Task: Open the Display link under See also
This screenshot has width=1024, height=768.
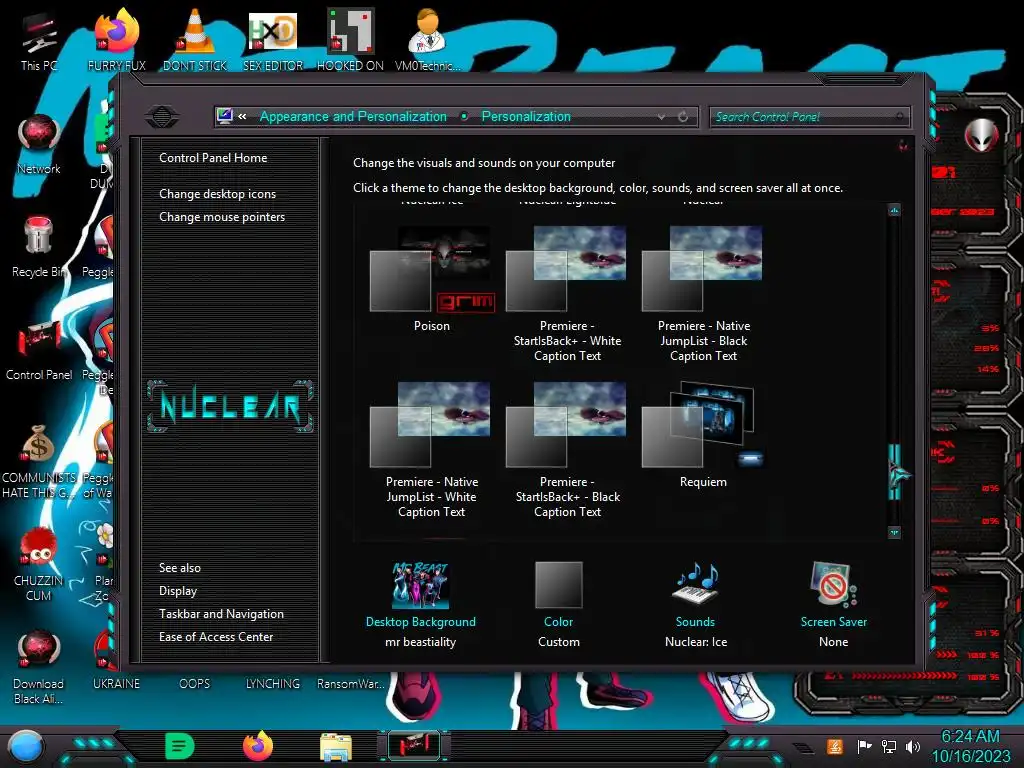Action: [178, 591]
